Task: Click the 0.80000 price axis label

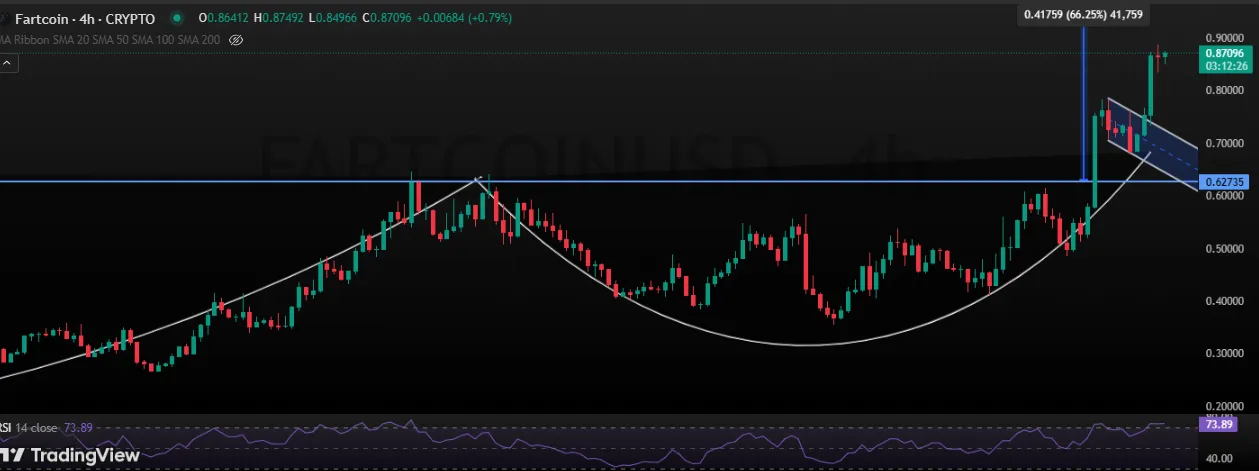Action: [x=1223, y=90]
